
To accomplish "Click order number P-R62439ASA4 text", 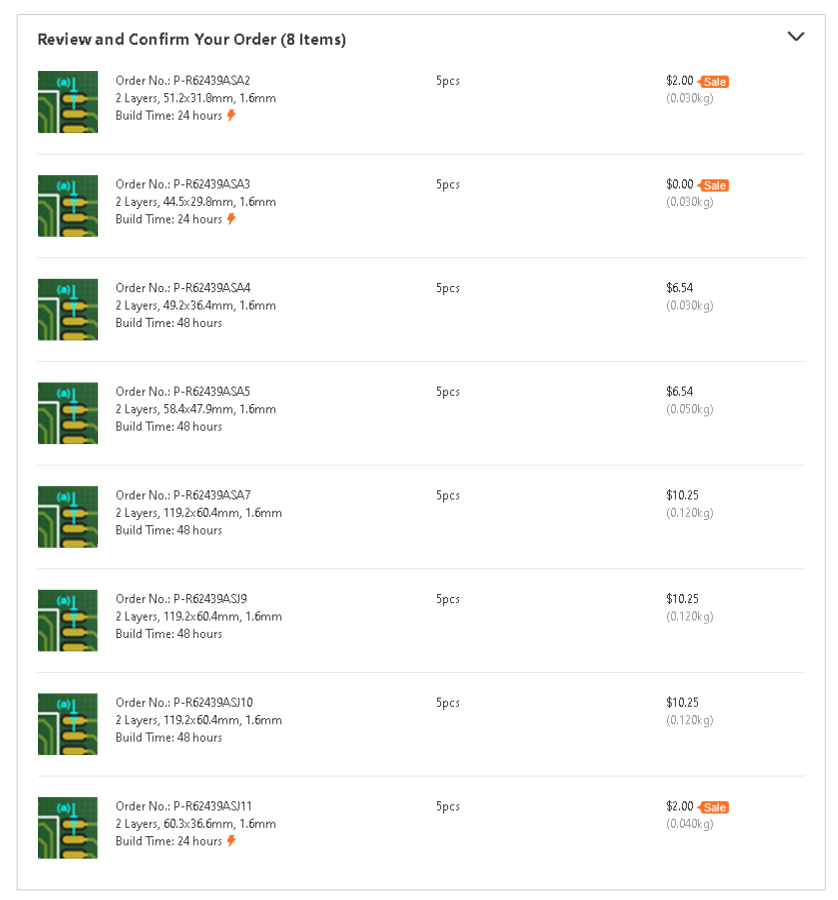I will 183,288.
